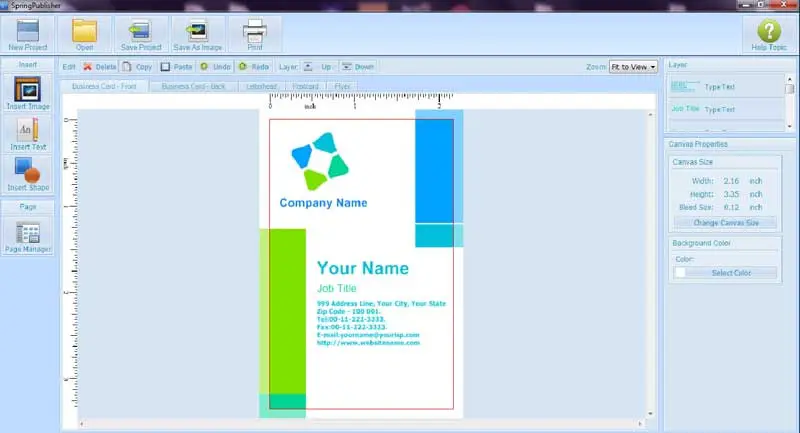Click the Change Canvas Size button
Image resolution: width=800 pixels, height=433 pixels.
coord(726,222)
